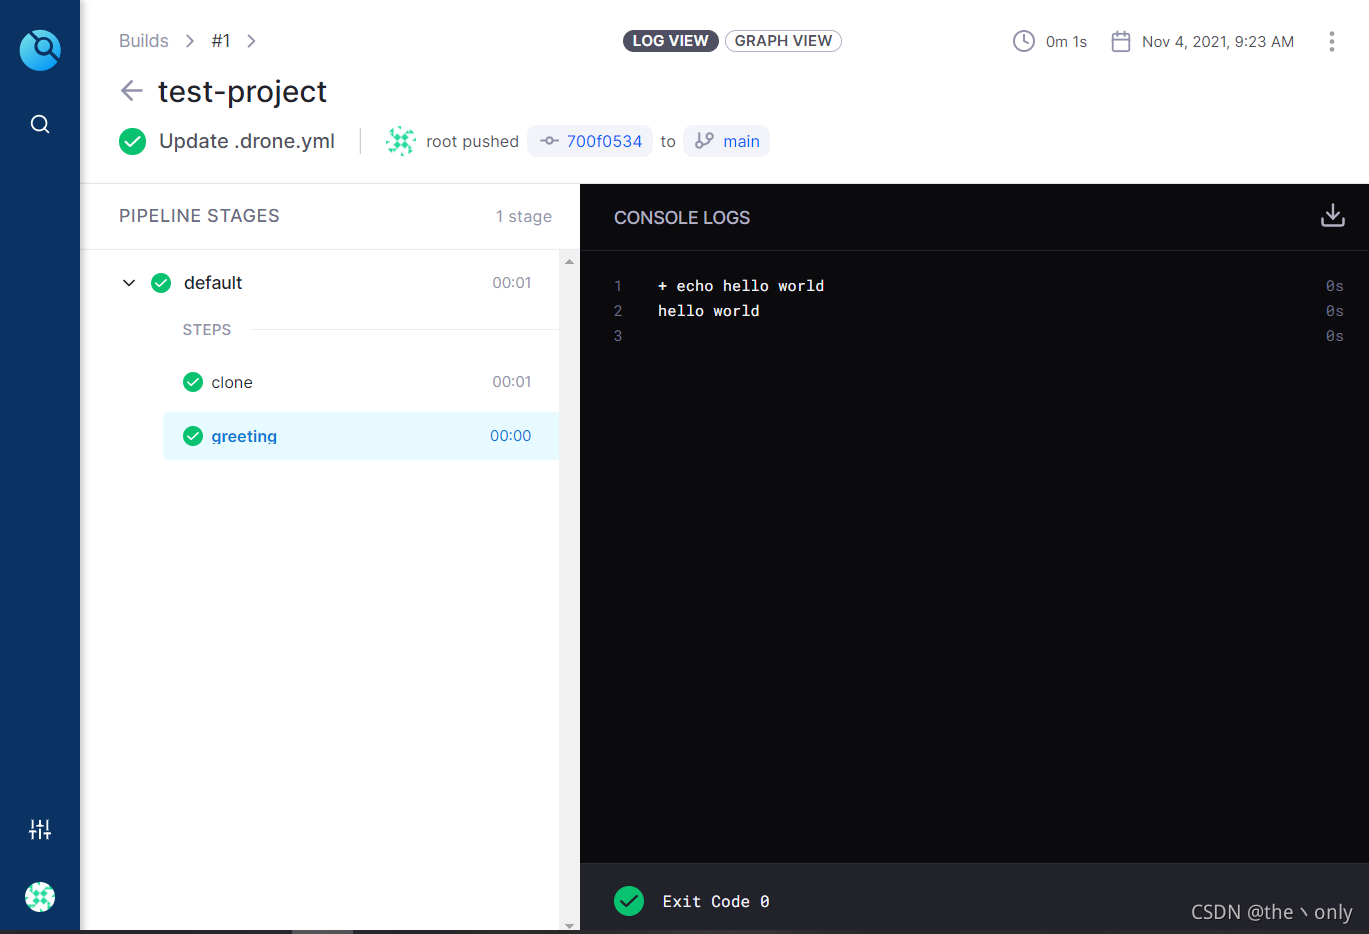Switch to LOG VIEW
Screen dimensions: 1369x934
pos(670,41)
